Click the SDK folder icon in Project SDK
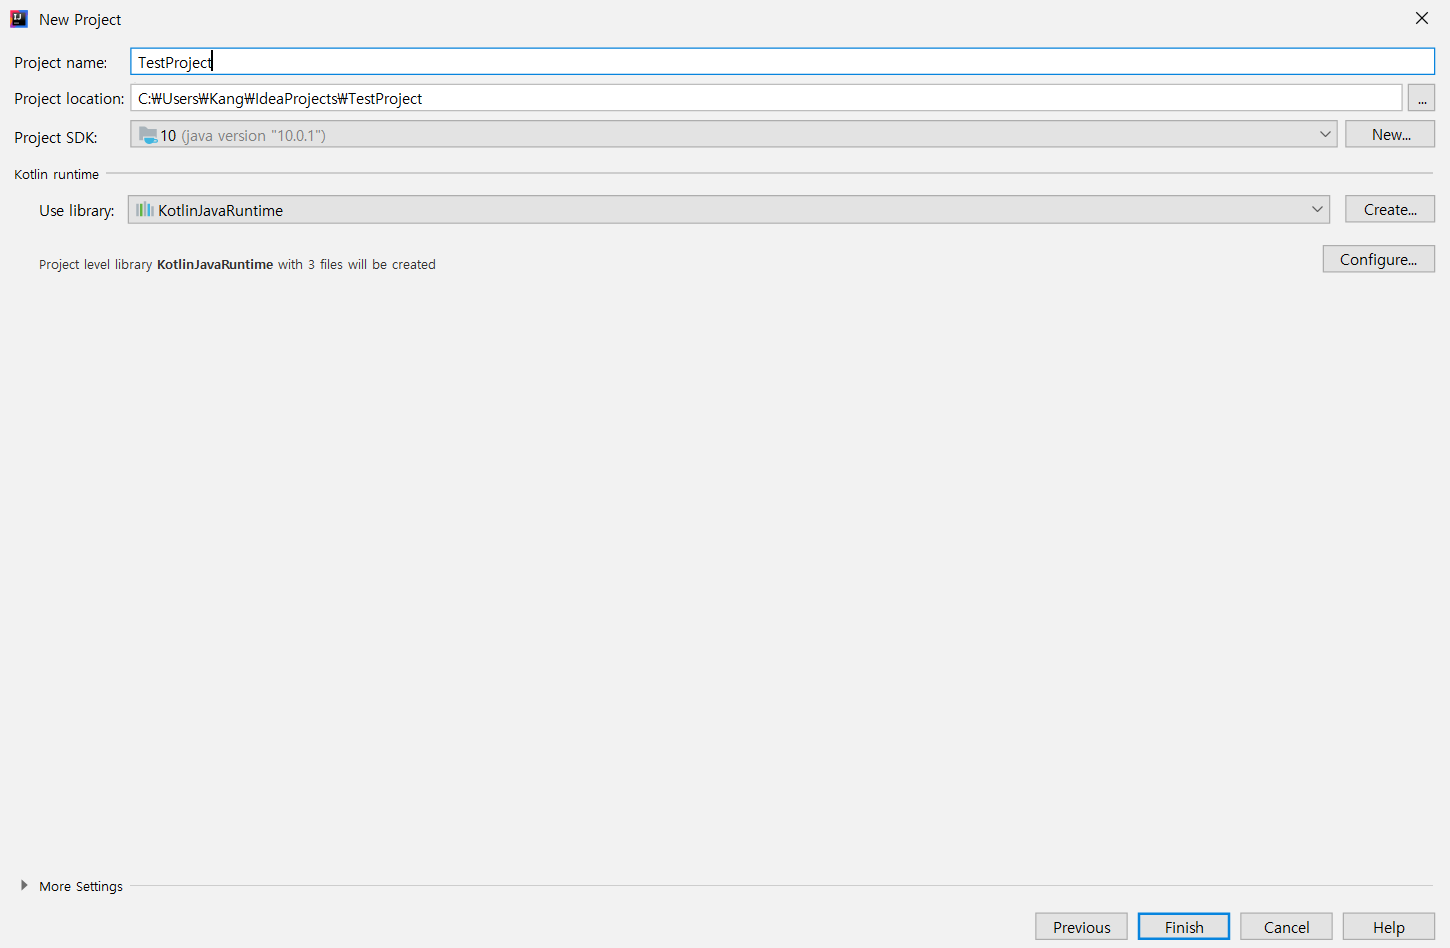This screenshot has width=1450, height=948. tap(148, 135)
